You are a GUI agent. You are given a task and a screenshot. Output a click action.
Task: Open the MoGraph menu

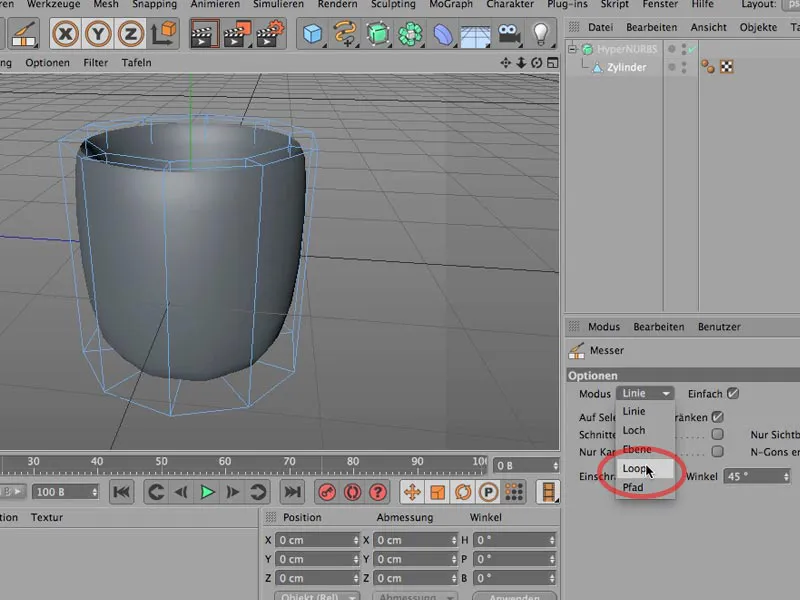[451, 4]
